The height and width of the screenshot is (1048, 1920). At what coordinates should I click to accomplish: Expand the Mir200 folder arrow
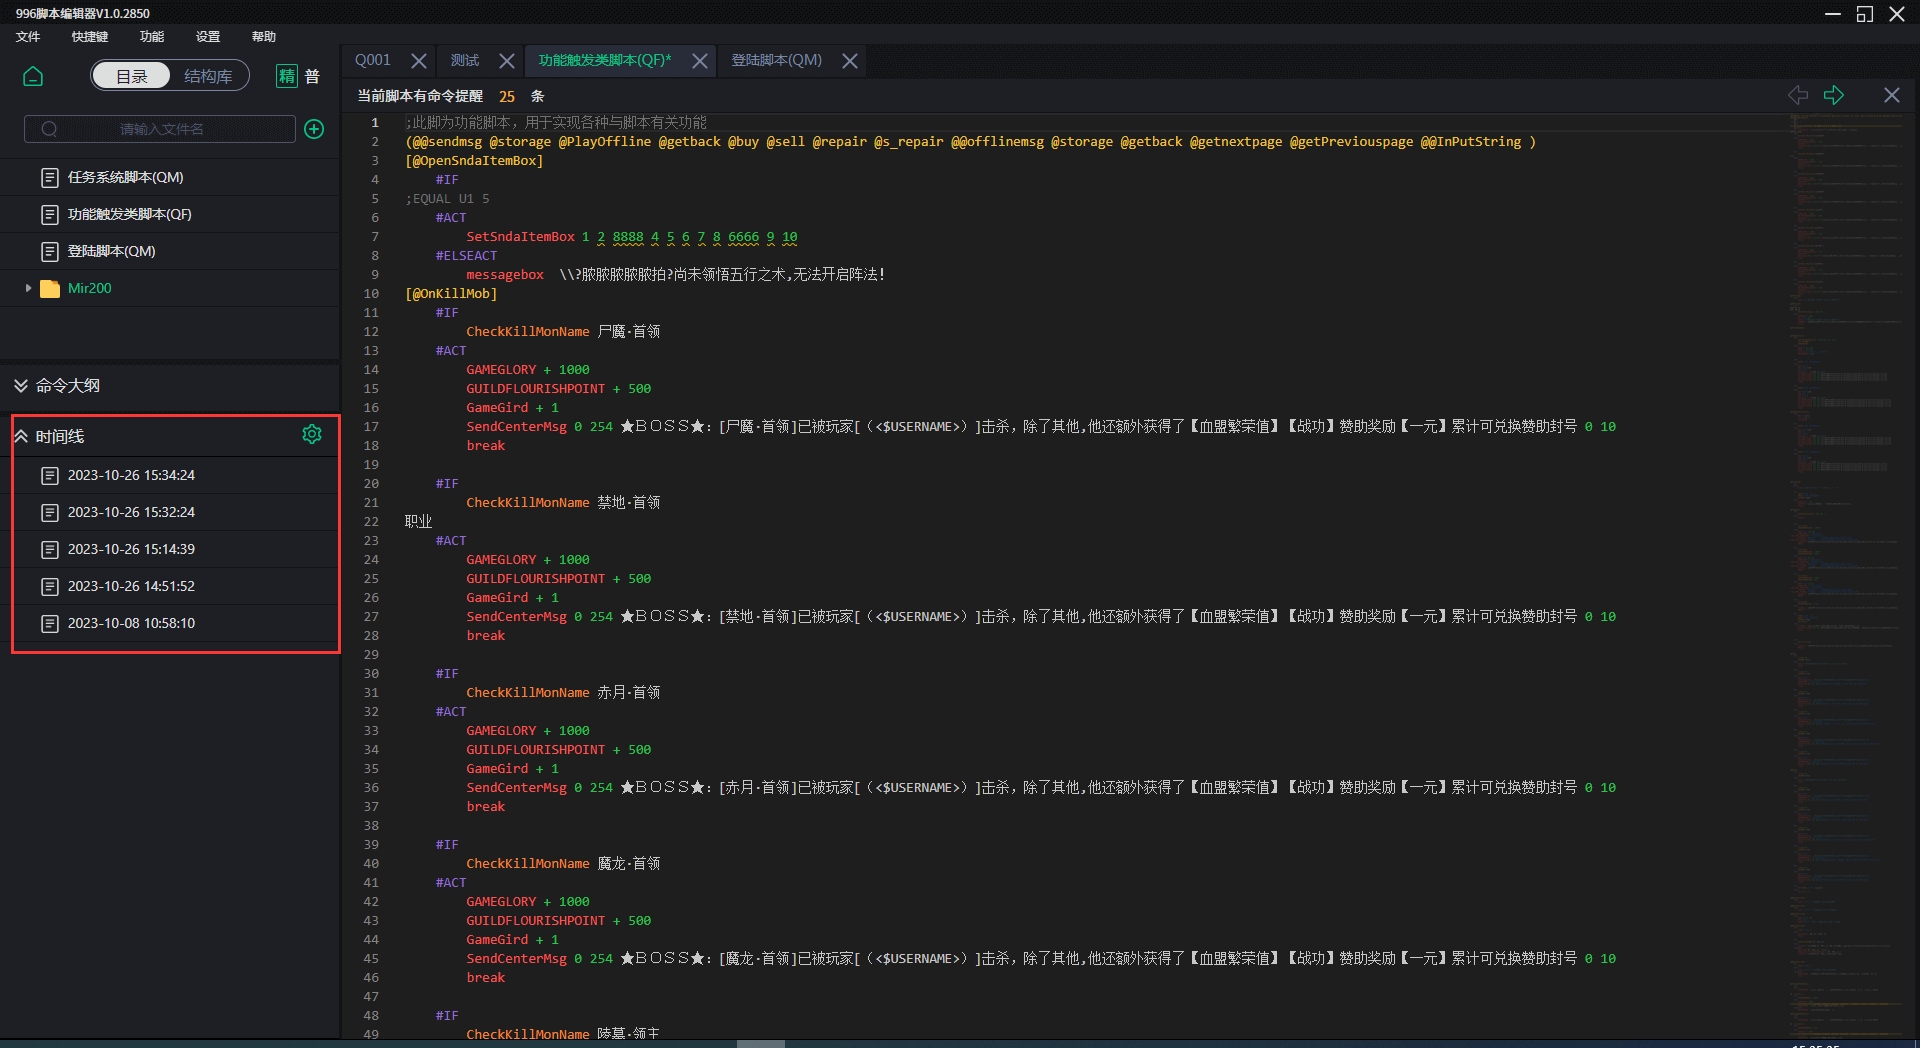click(28, 288)
